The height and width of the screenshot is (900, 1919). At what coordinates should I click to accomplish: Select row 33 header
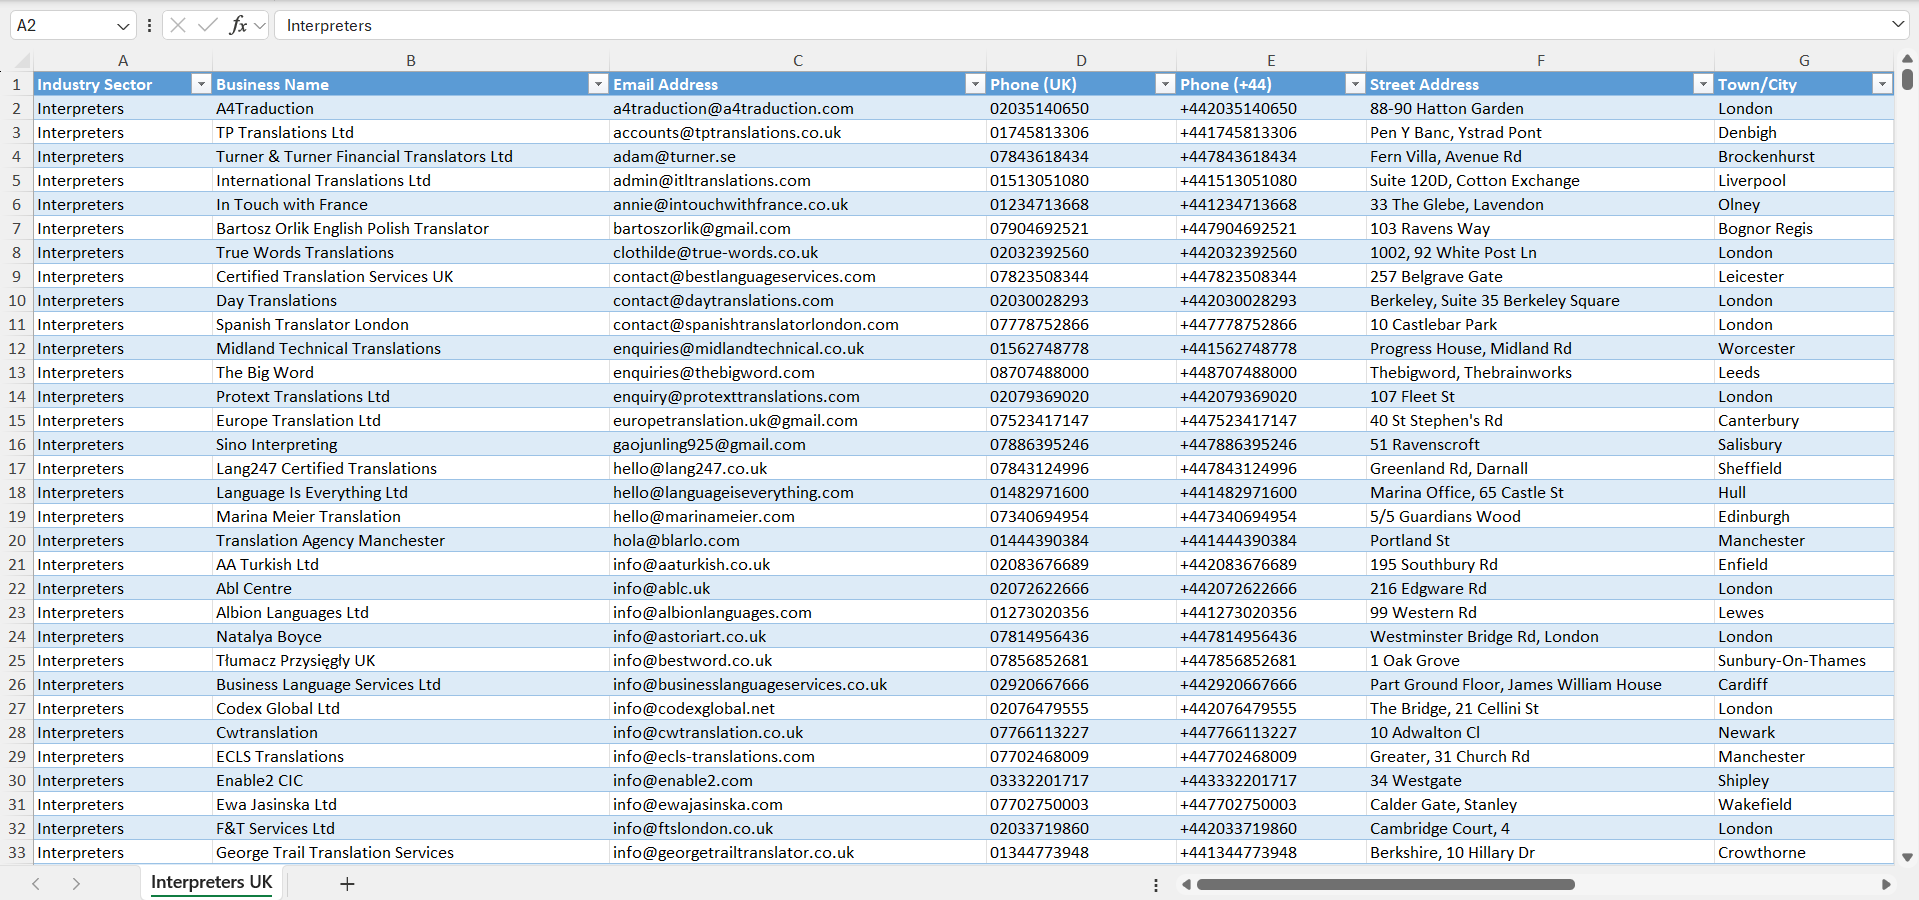pos(17,852)
